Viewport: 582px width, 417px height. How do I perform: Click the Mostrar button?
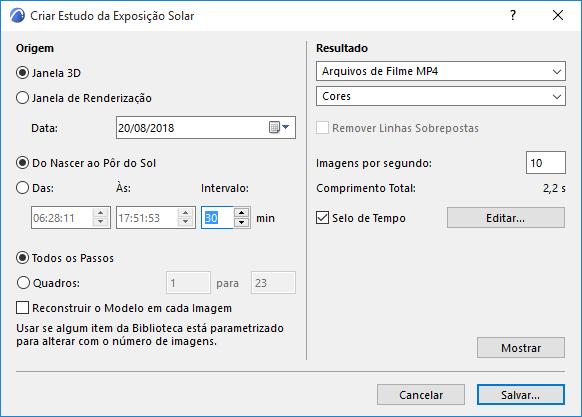[x=521, y=348]
